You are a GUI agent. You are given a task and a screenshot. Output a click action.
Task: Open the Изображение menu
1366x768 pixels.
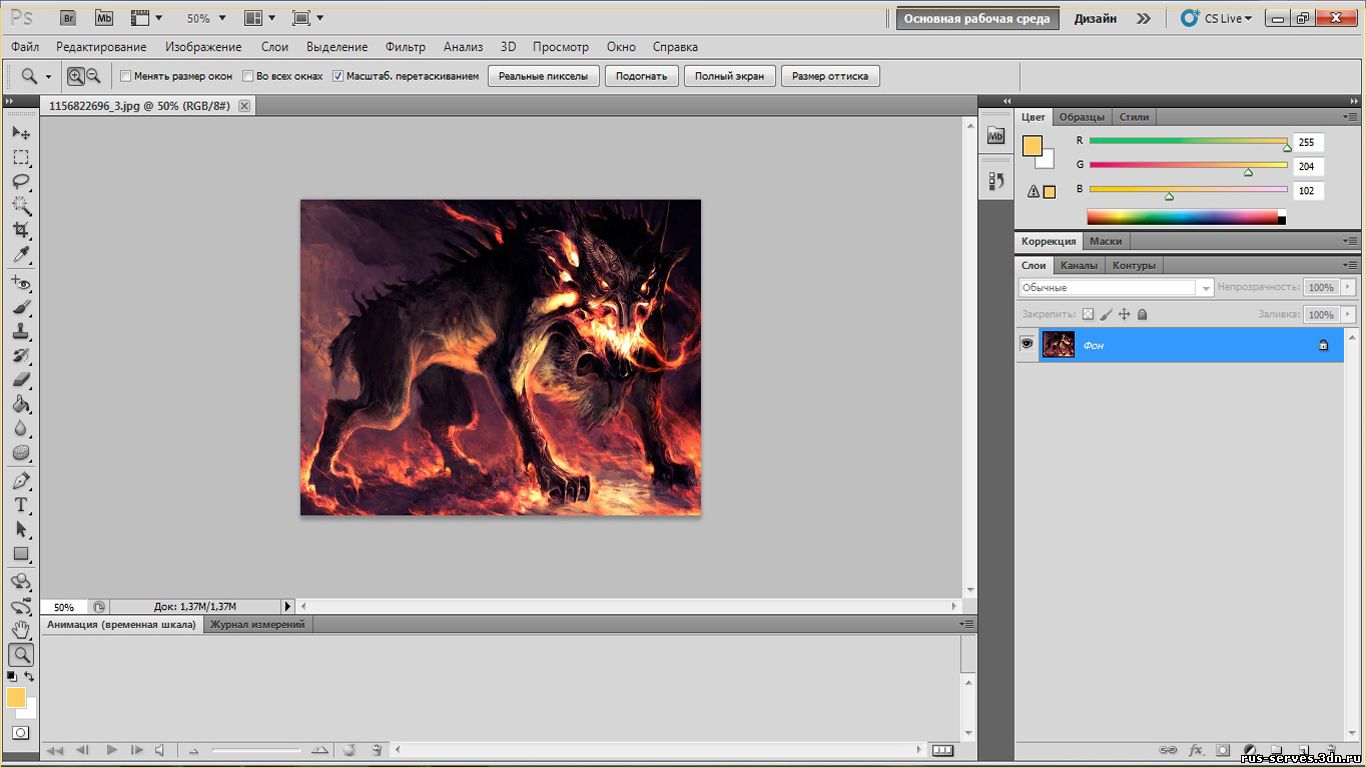(x=203, y=47)
